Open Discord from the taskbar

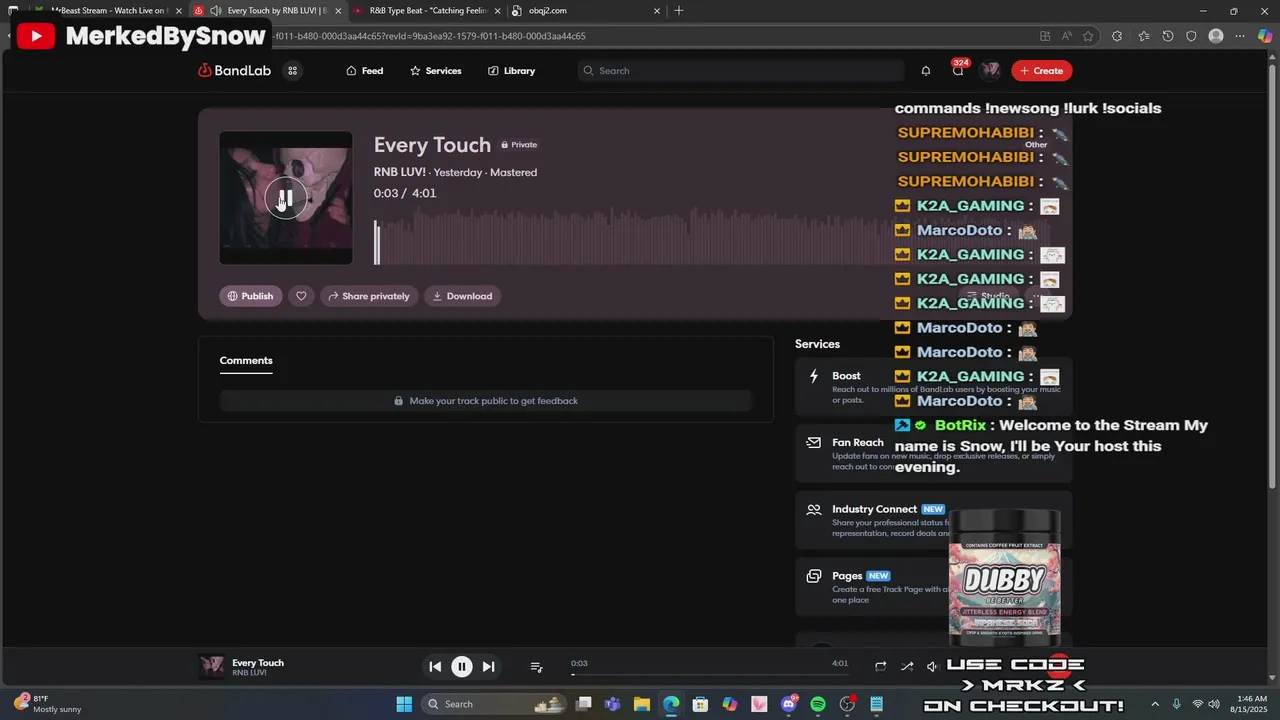tap(789, 704)
